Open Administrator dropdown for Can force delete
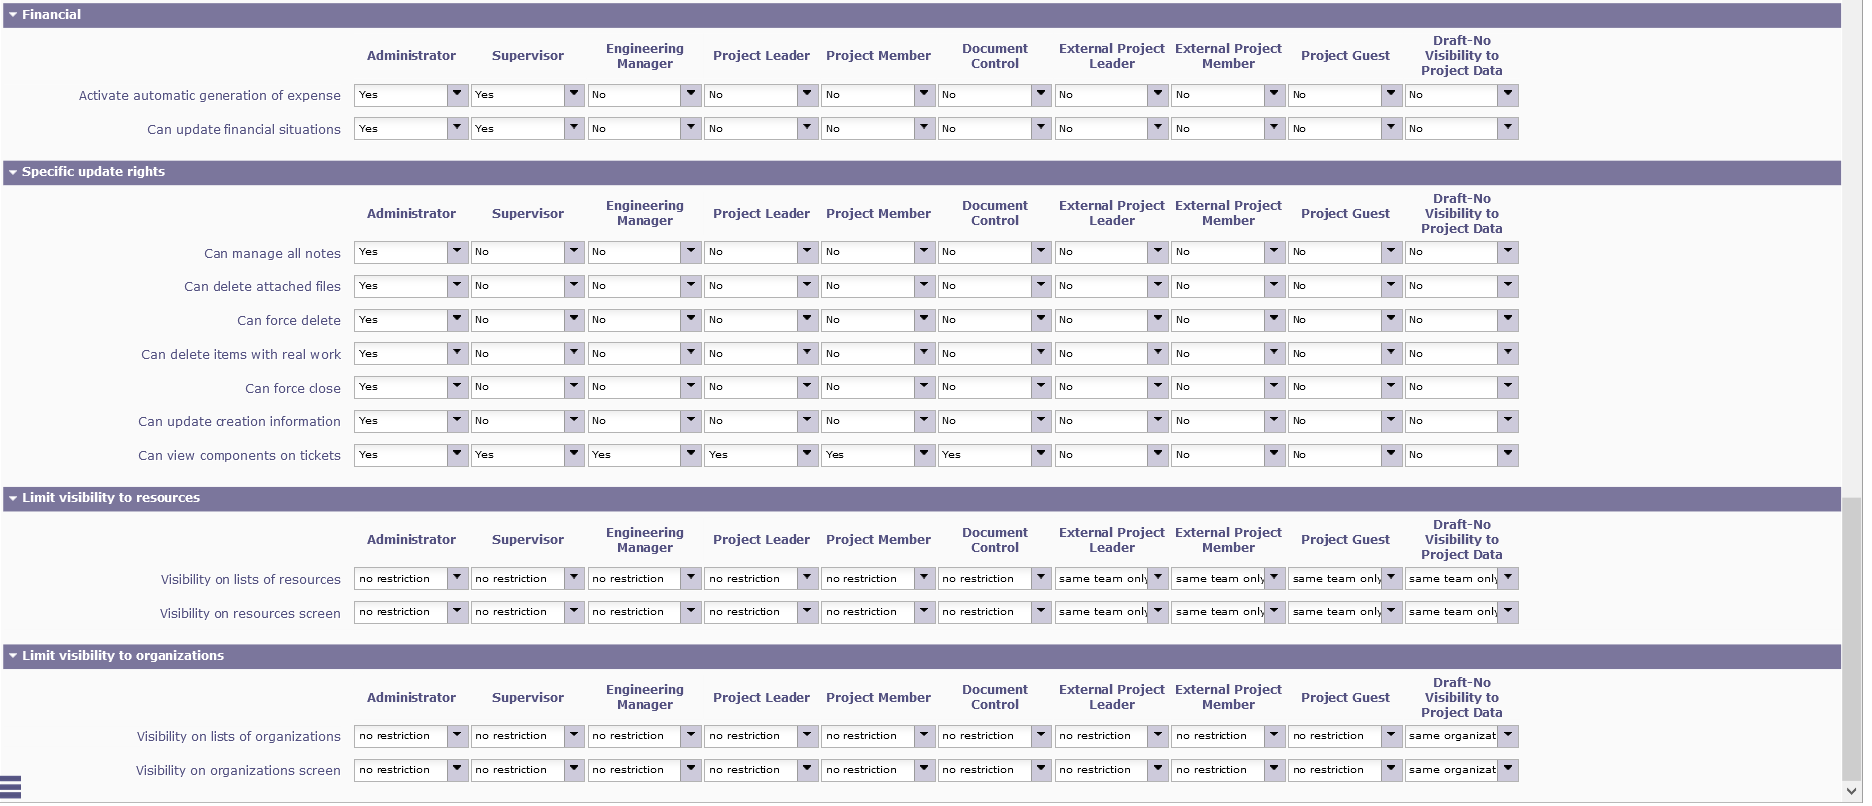The height and width of the screenshot is (806, 1872). (x=457, y=320)
